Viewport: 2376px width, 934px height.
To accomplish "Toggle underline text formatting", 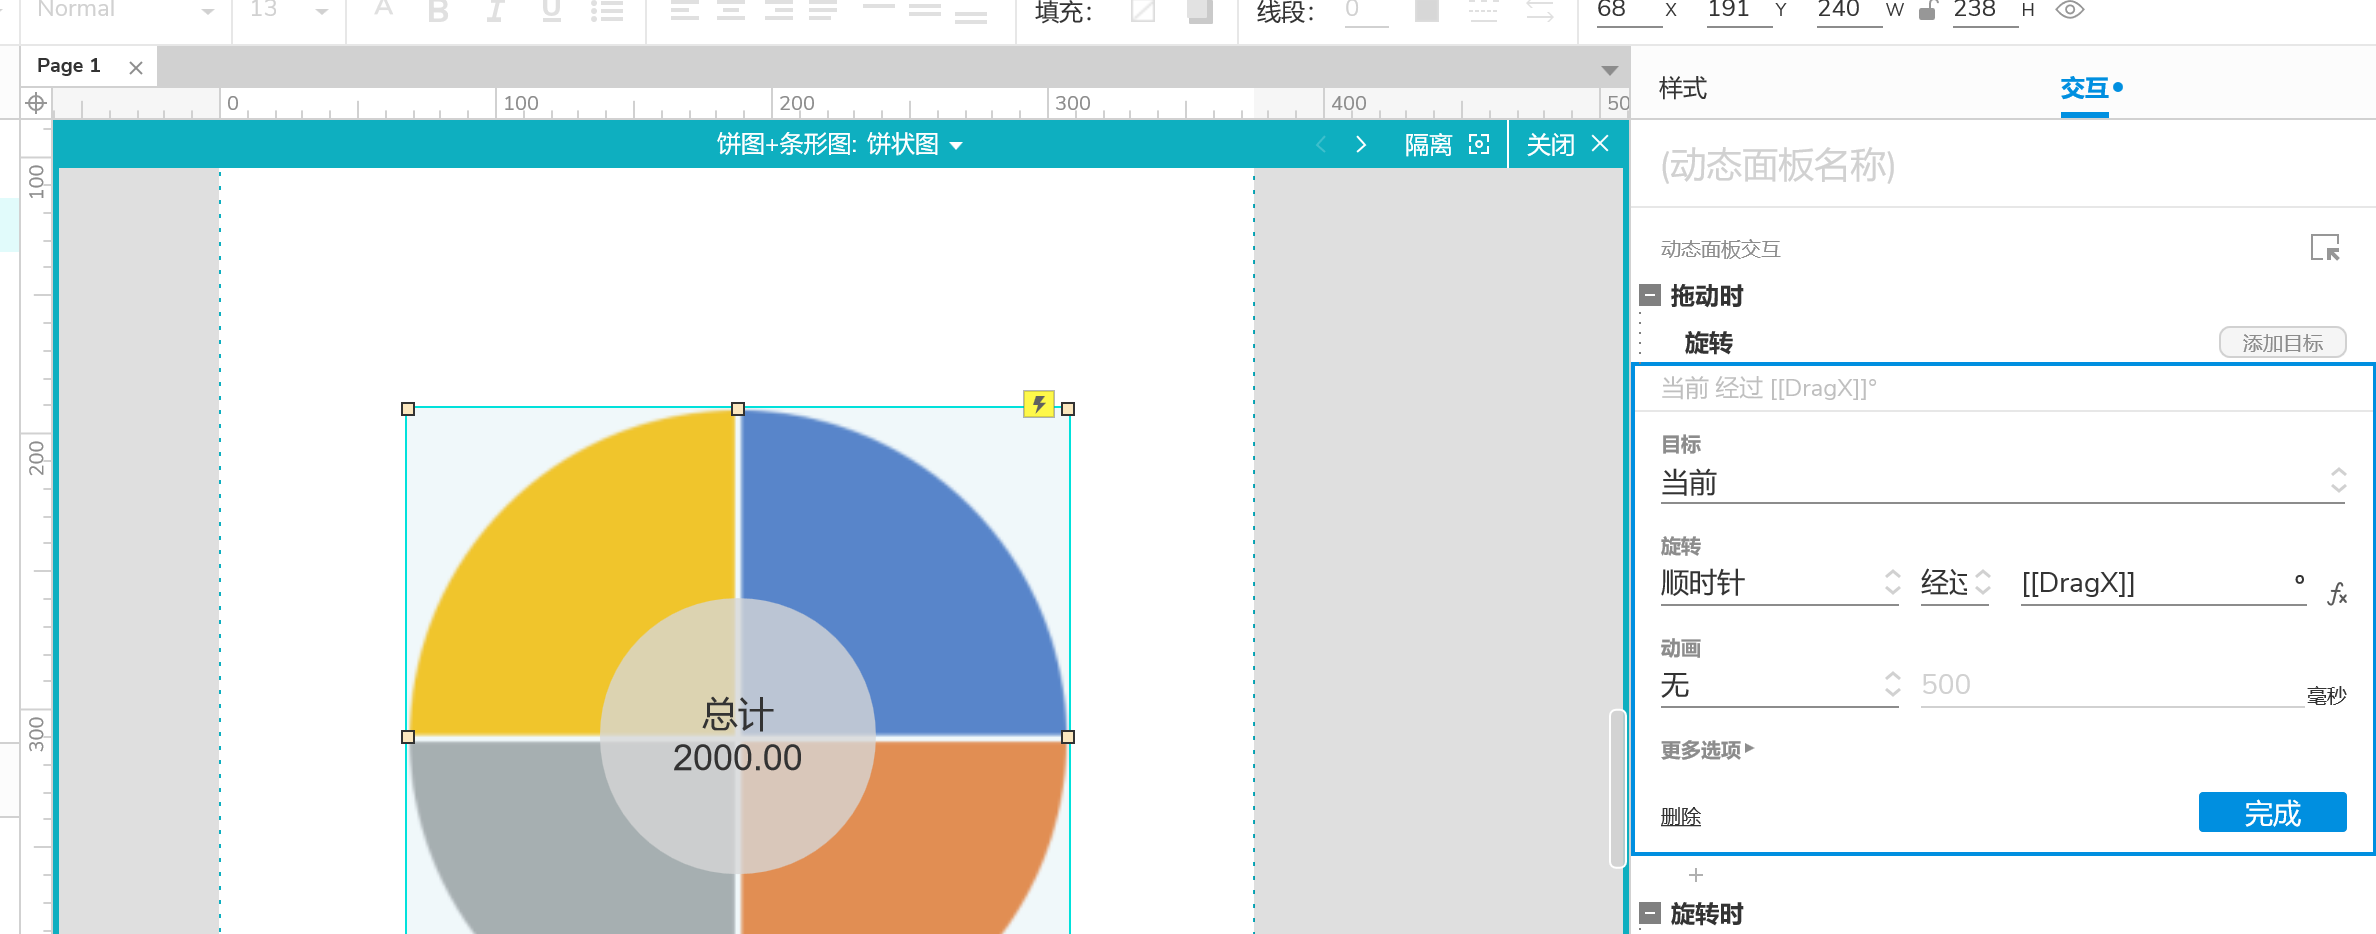I will pyautogui.click(x=551, y=11).
